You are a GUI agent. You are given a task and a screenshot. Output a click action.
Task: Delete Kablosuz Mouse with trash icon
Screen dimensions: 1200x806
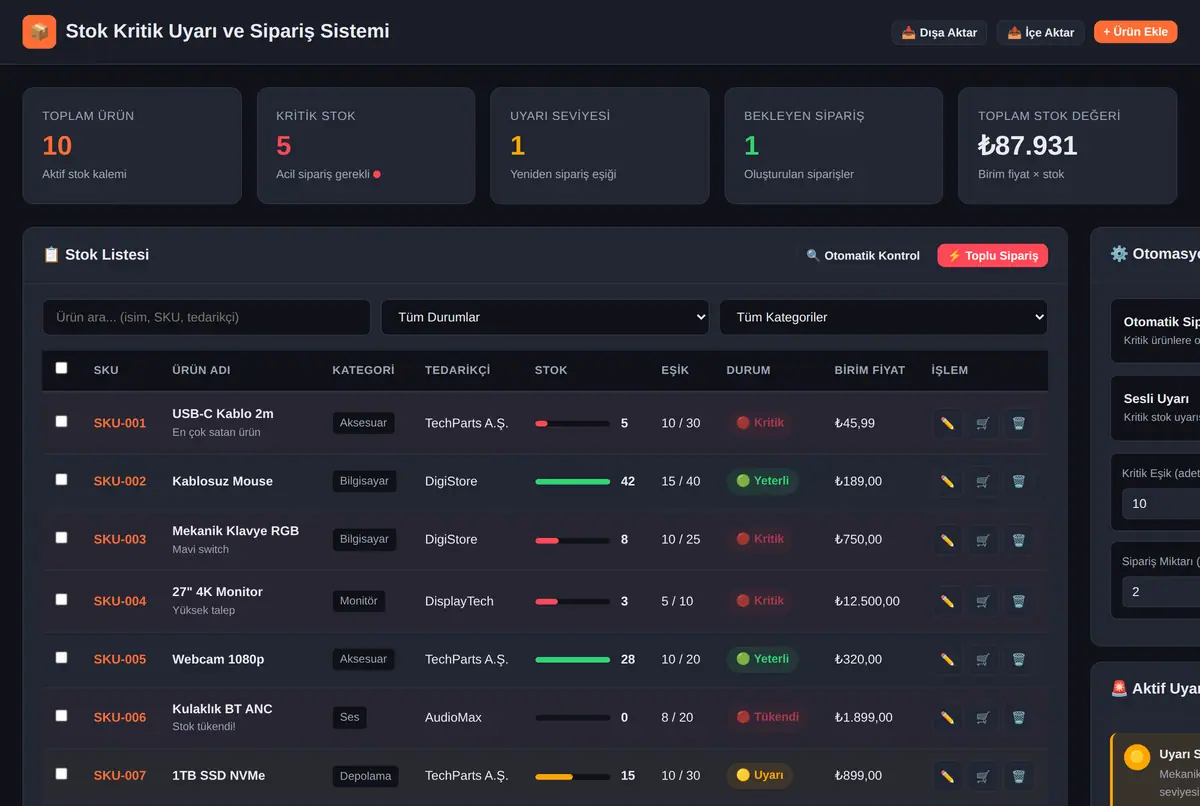point(1018,481)
